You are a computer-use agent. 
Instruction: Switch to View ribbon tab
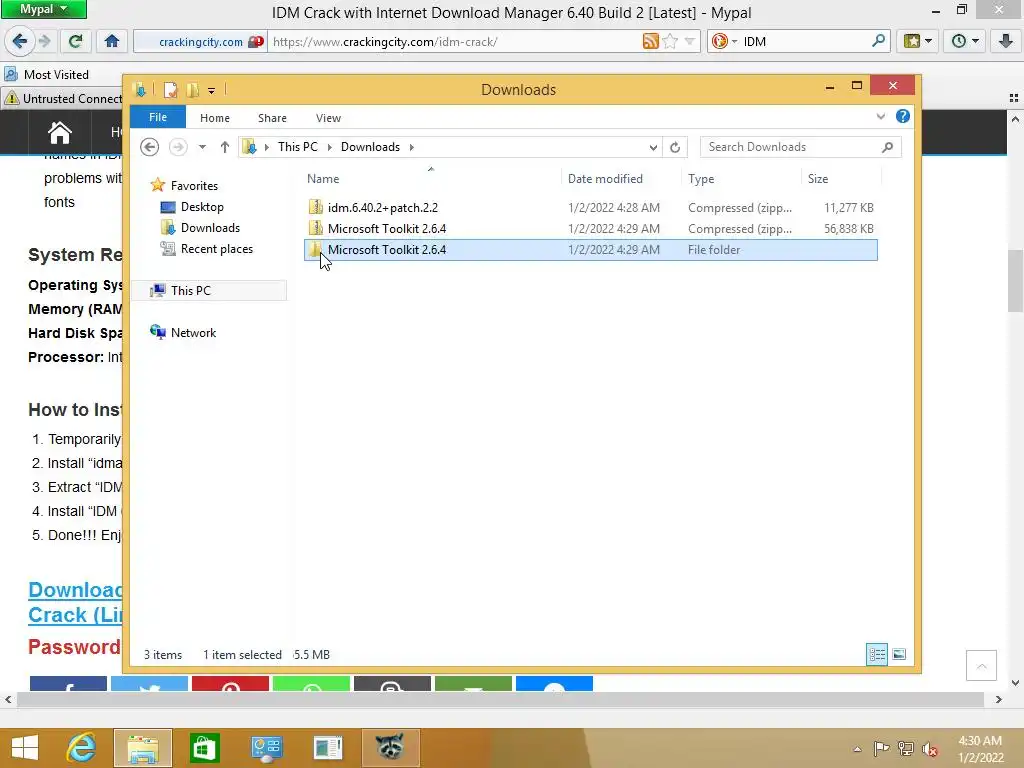328,118
